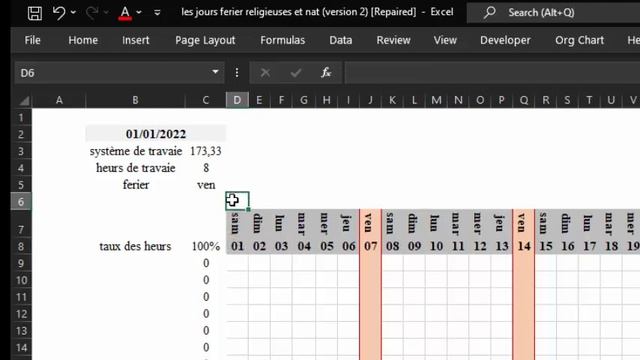The height and width of the screenshot is (360, 640).
Task: Click the value 8 in column C
Action: coord(206,168)
